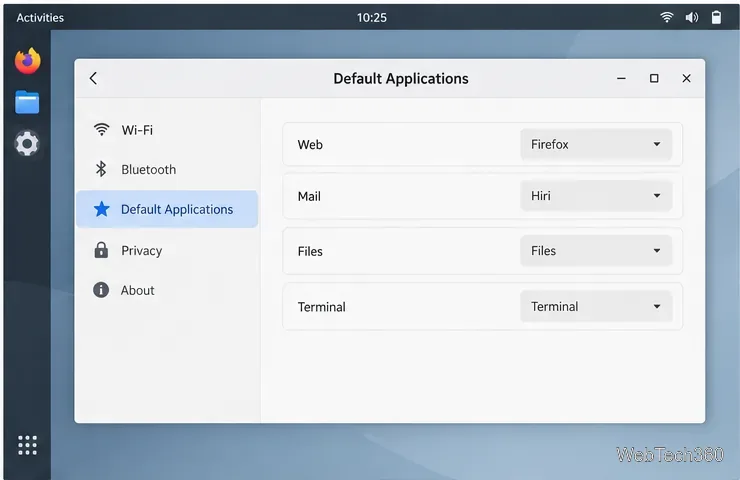The width and height of the screenshot is (740, 480).
Task: Click the padlock icon beside Privacy
Action: click(101, 250)
